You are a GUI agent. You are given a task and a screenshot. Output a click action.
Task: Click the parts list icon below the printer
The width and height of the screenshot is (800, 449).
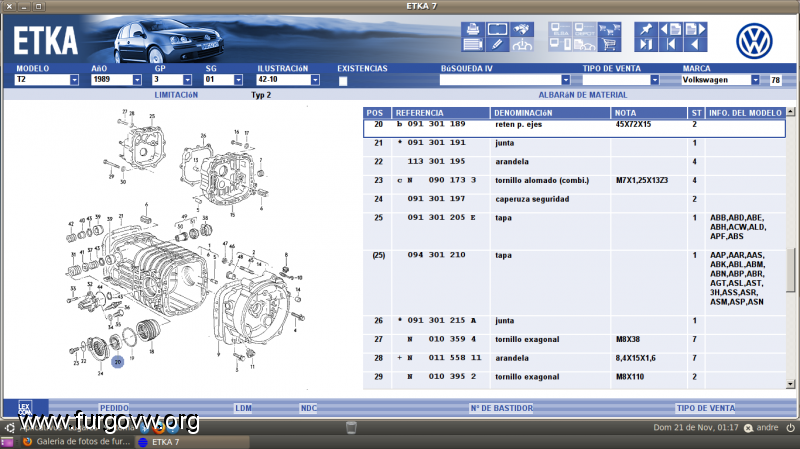pos(472,44)
